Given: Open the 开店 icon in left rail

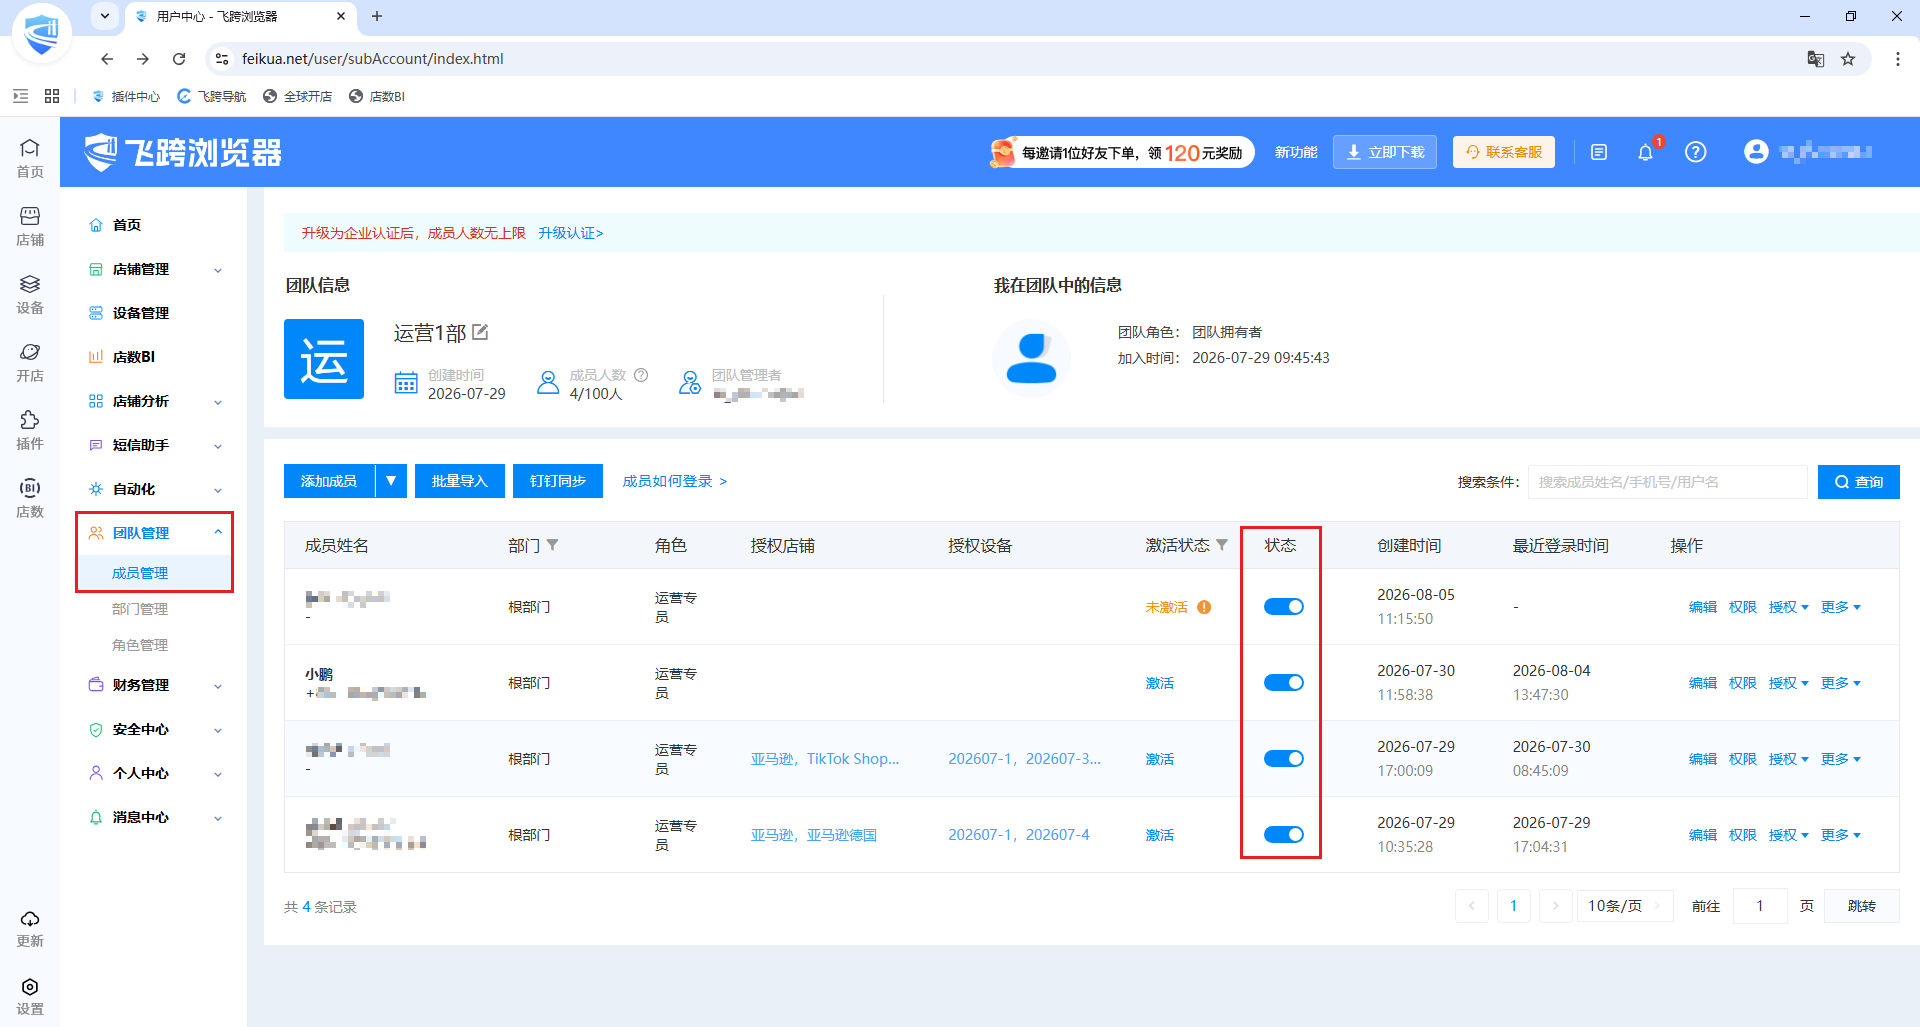Looking at the screenshot, I should point(30,362).
